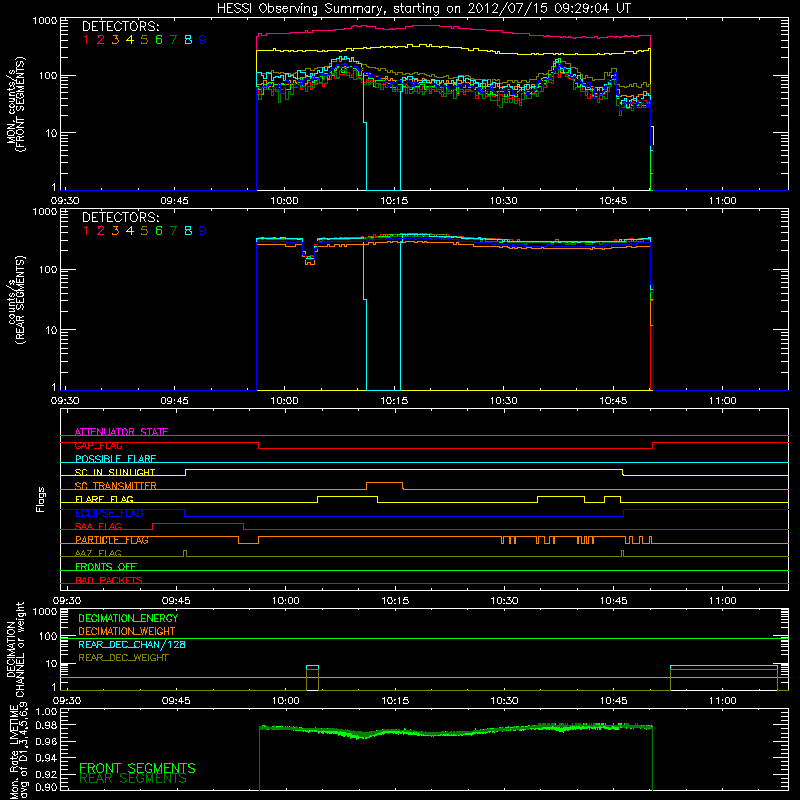Click the 09:45 tick label under the decimation panel
800x800 pixels.
(x=176, y=701)
